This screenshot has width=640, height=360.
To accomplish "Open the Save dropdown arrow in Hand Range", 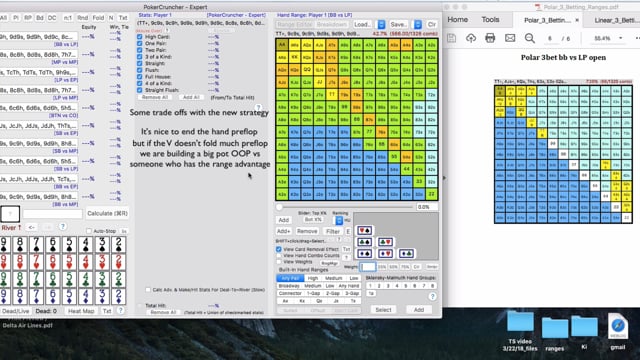I will pyautogui.click(x=418, y=24).
